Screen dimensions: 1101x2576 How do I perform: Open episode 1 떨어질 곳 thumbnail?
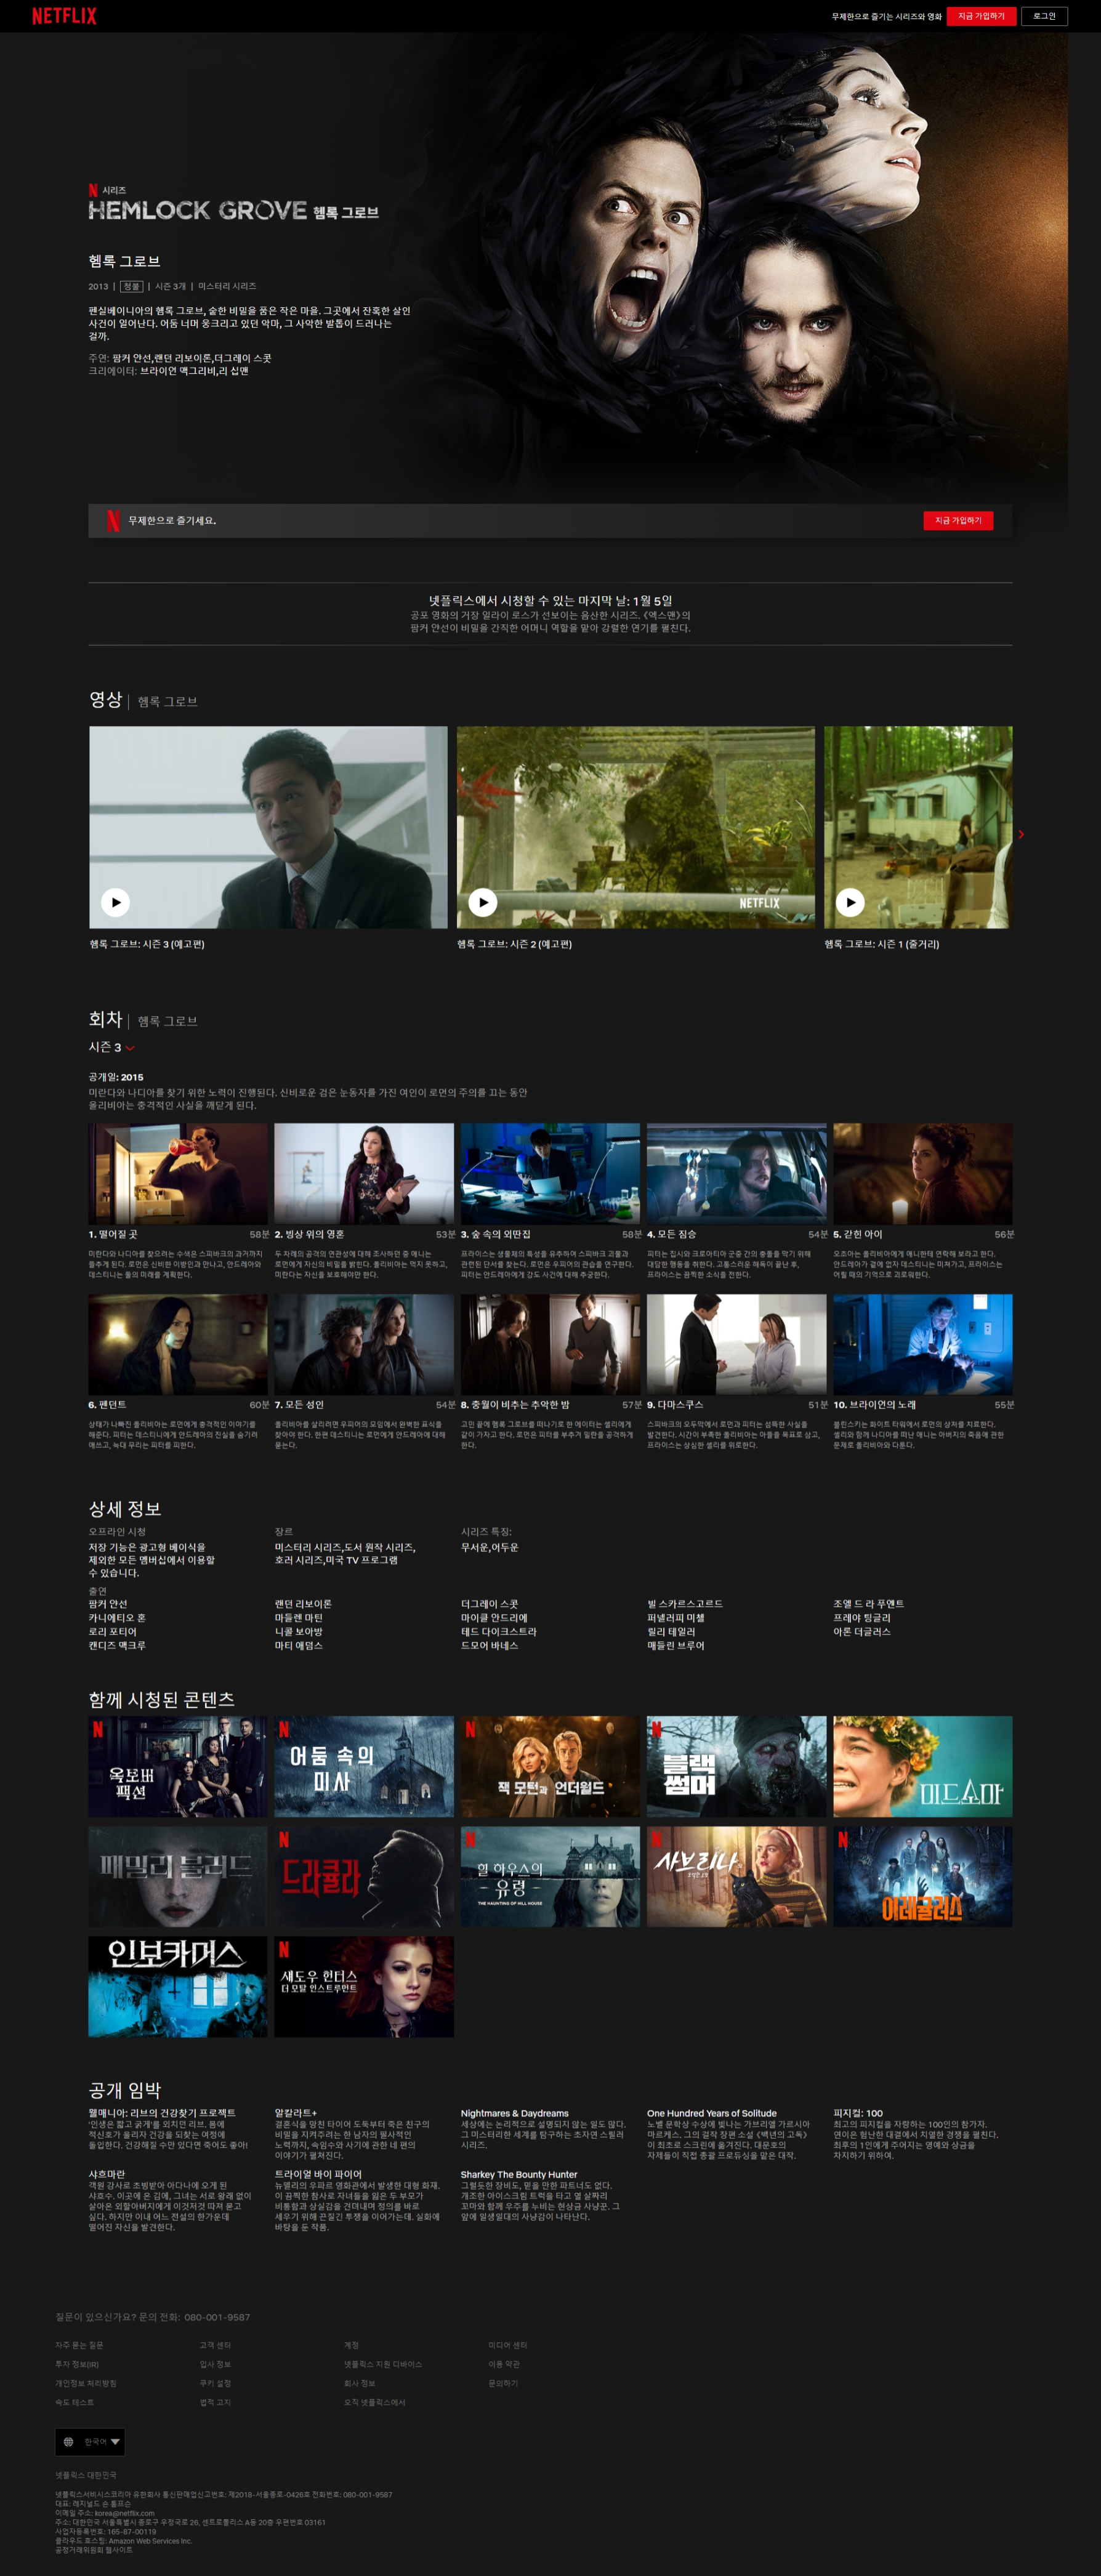tap(178, 1173)
